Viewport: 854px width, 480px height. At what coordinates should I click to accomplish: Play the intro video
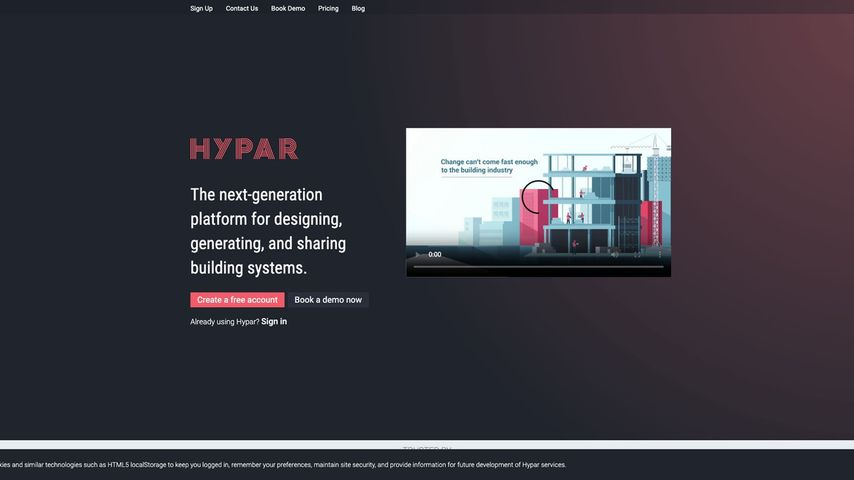click(418, 254)
